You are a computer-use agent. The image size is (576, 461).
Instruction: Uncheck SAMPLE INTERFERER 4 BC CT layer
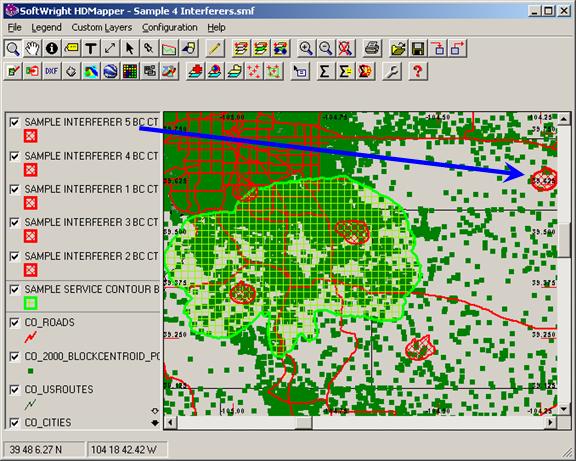click(x=14, y=156)
